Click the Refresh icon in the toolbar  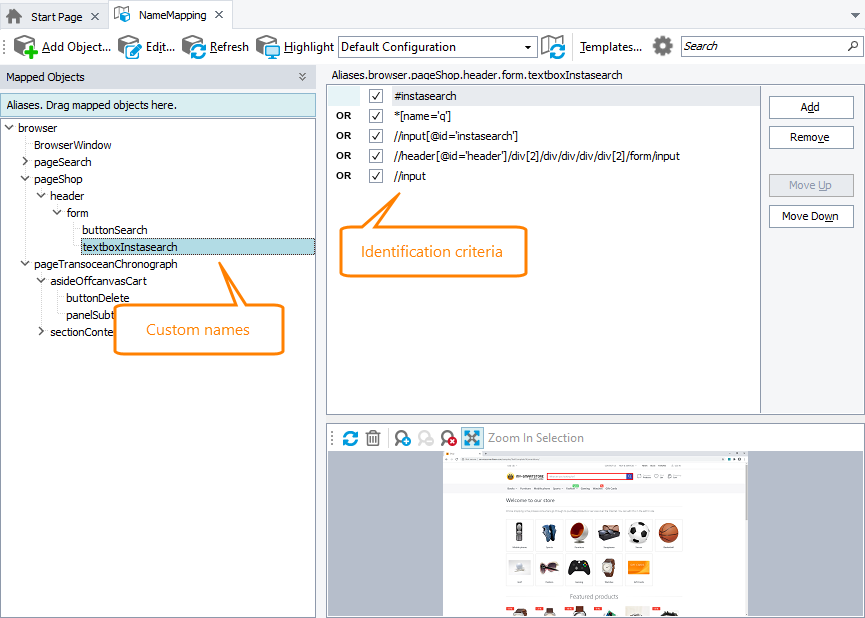pyautogui.click(x=194, y=46)
